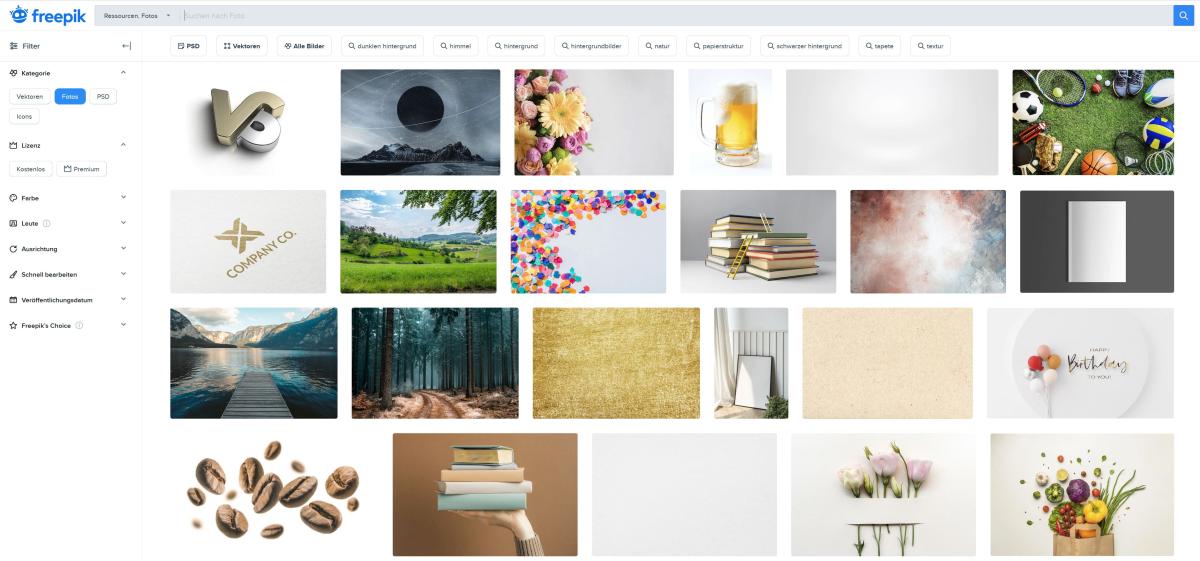Collapse the filter sidebar arrow icon
The image size is (1200, 561).
click(x=127, y=46)
